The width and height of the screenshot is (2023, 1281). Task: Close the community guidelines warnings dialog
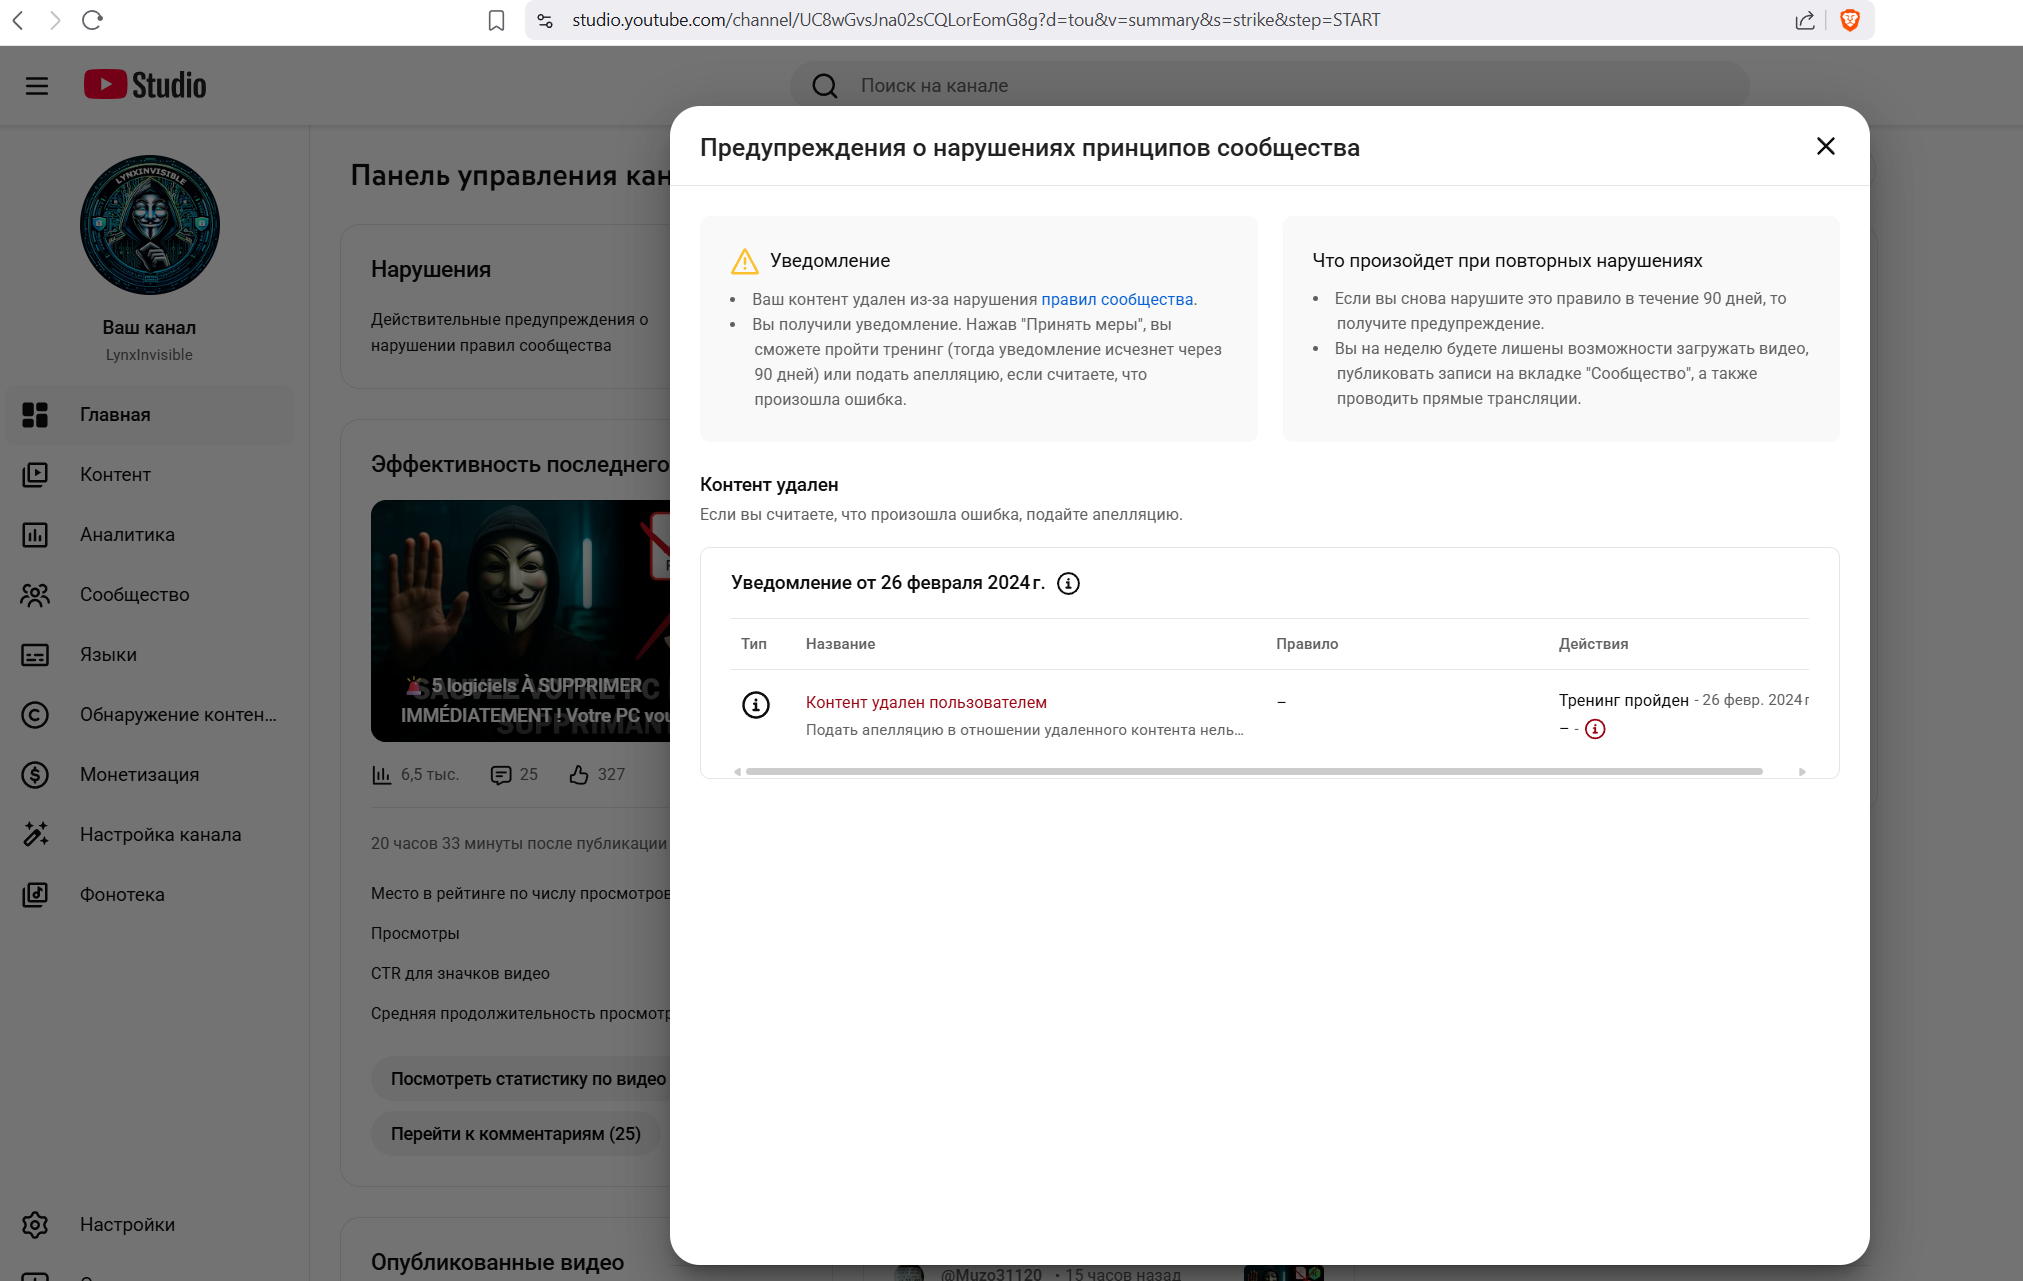coord(1825,147)
